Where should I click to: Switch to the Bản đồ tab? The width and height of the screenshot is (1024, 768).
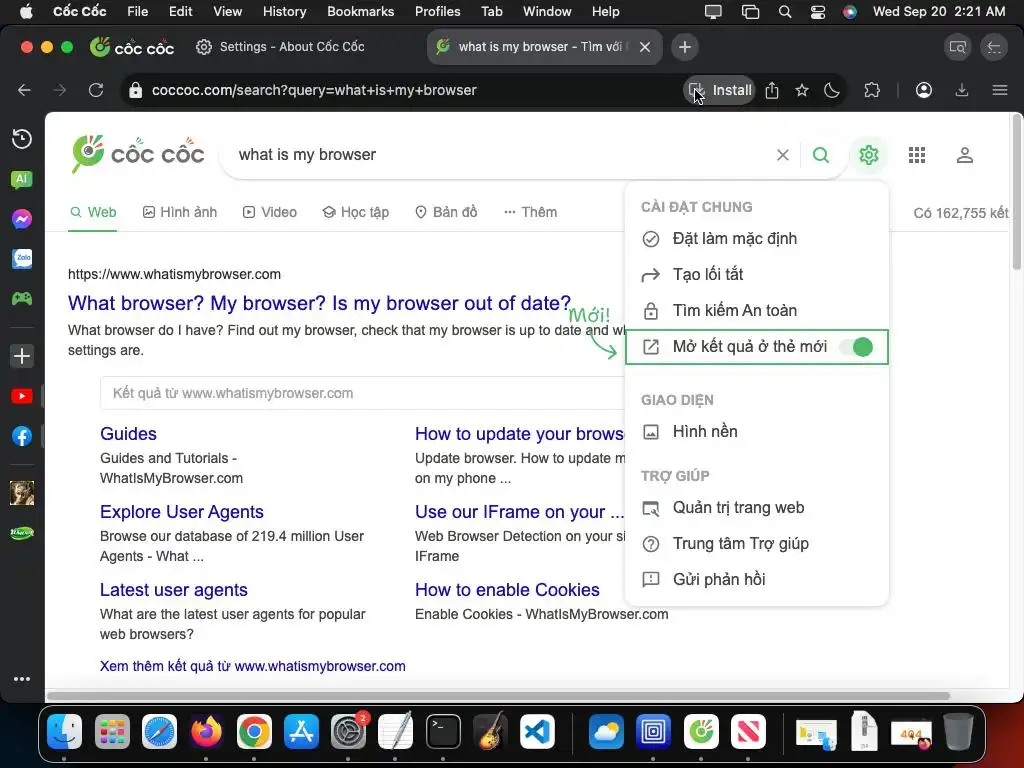pos(446,212)
